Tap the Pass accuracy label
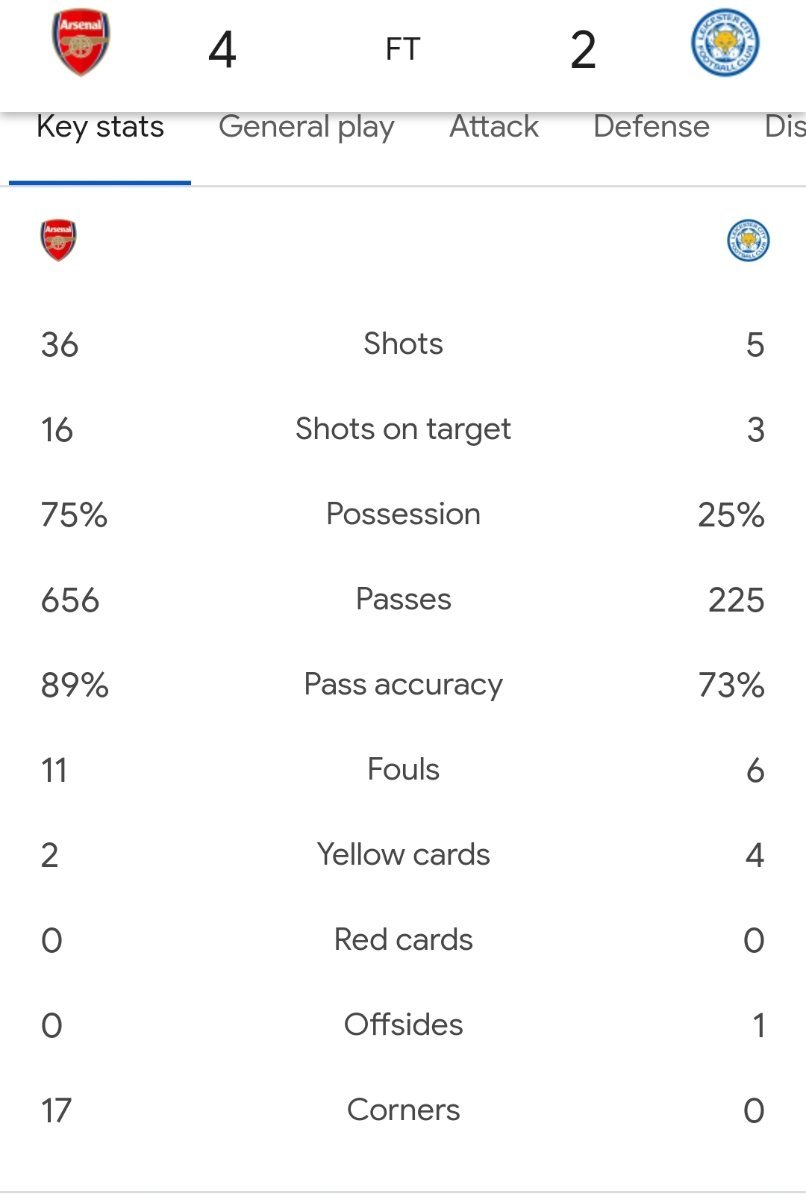 click(x=403, y=685)
